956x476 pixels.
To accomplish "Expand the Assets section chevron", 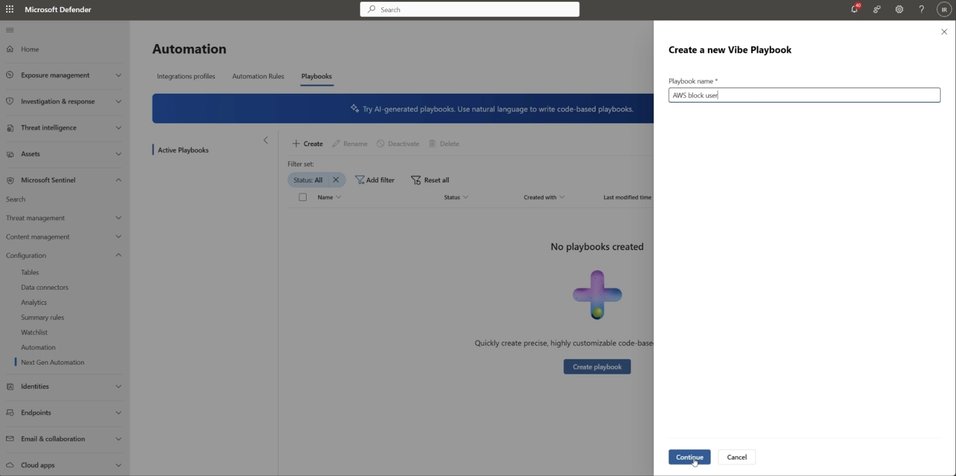I will 118,154.
